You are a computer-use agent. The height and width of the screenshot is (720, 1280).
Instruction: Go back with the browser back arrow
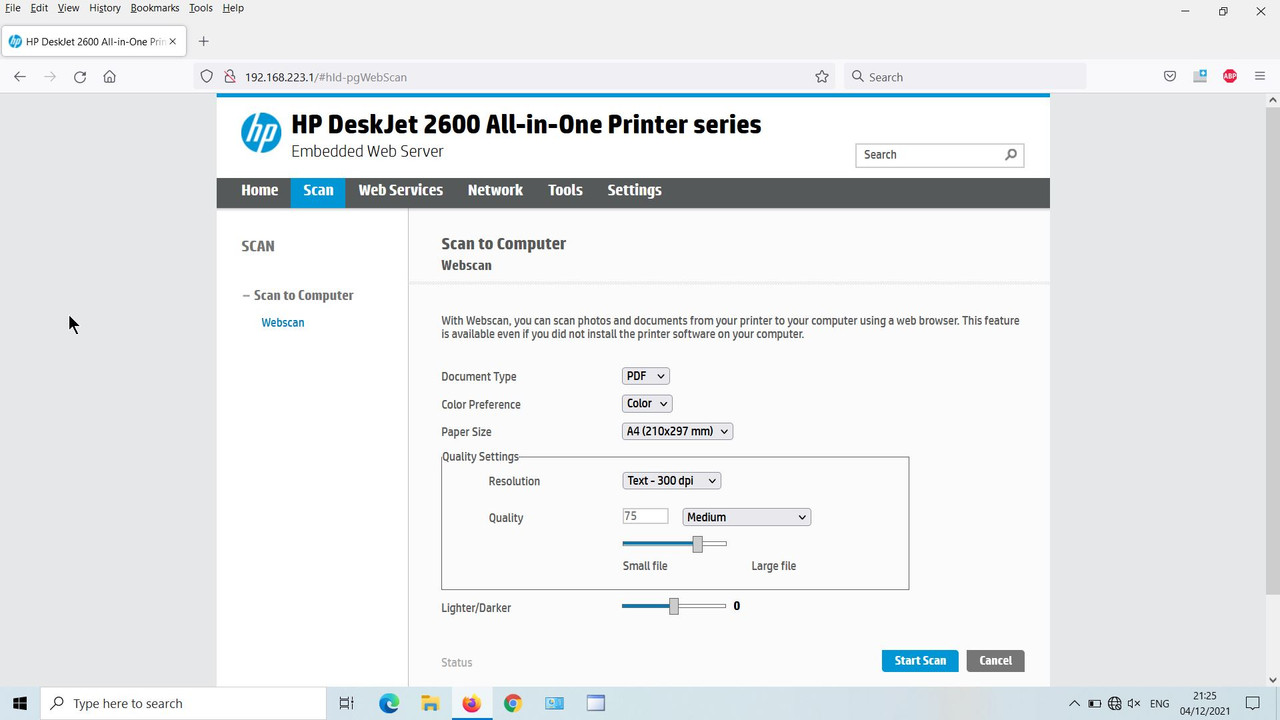20,77
